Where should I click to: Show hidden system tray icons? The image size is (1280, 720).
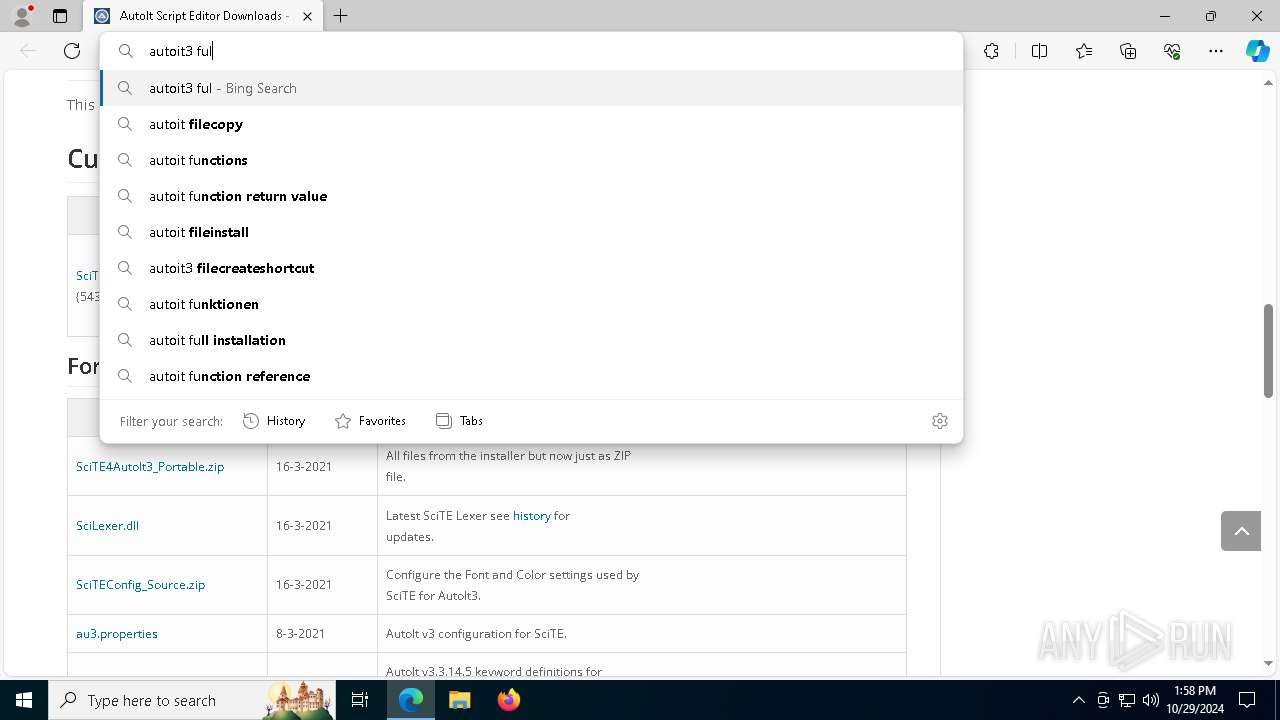(x=1078, y=700)
